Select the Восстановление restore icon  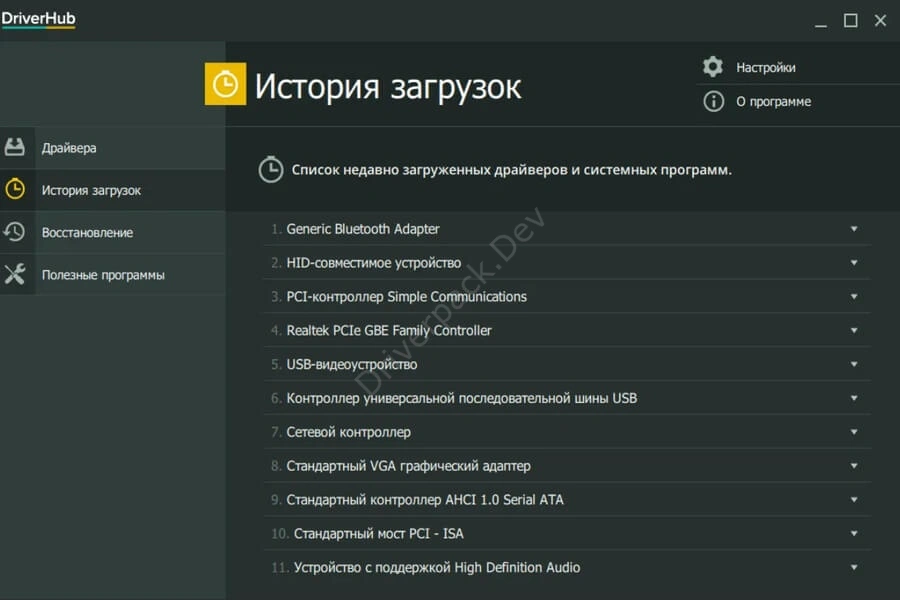point(15,232)
